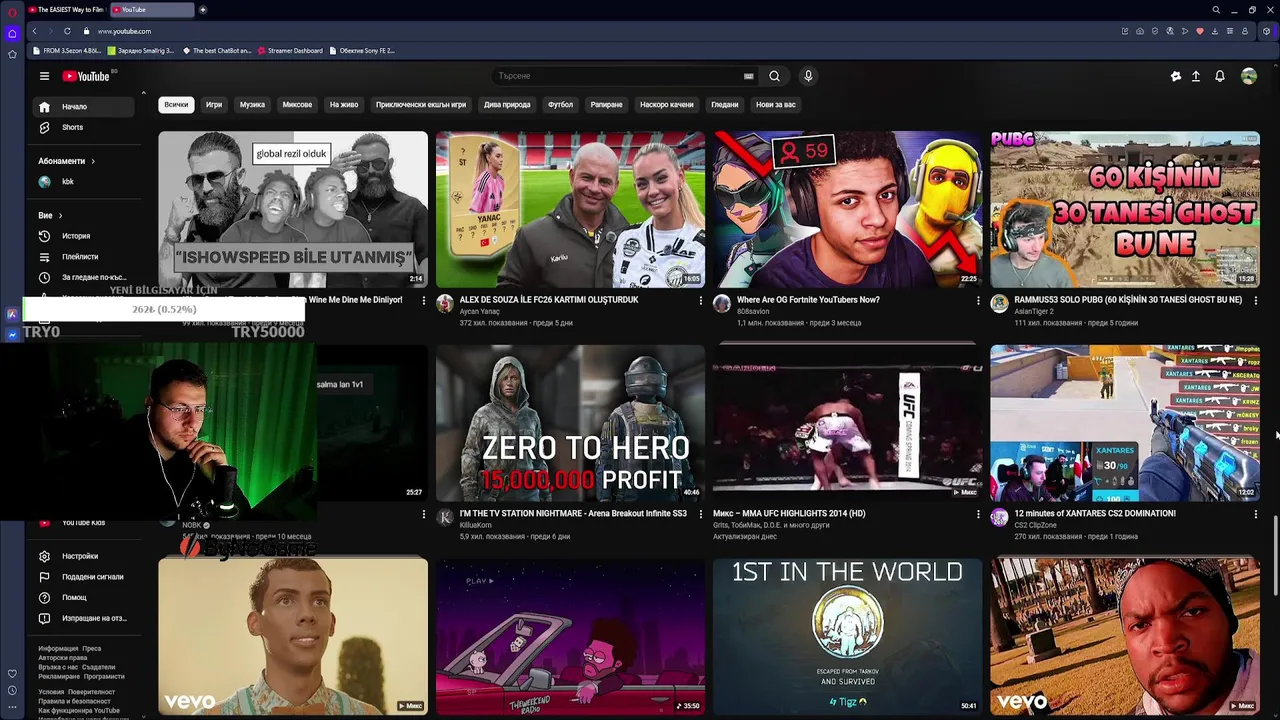Open Помощ in sidebar
Image resolution: width=1280 pixels, height=720 pixels.
[x=85, y=597]
